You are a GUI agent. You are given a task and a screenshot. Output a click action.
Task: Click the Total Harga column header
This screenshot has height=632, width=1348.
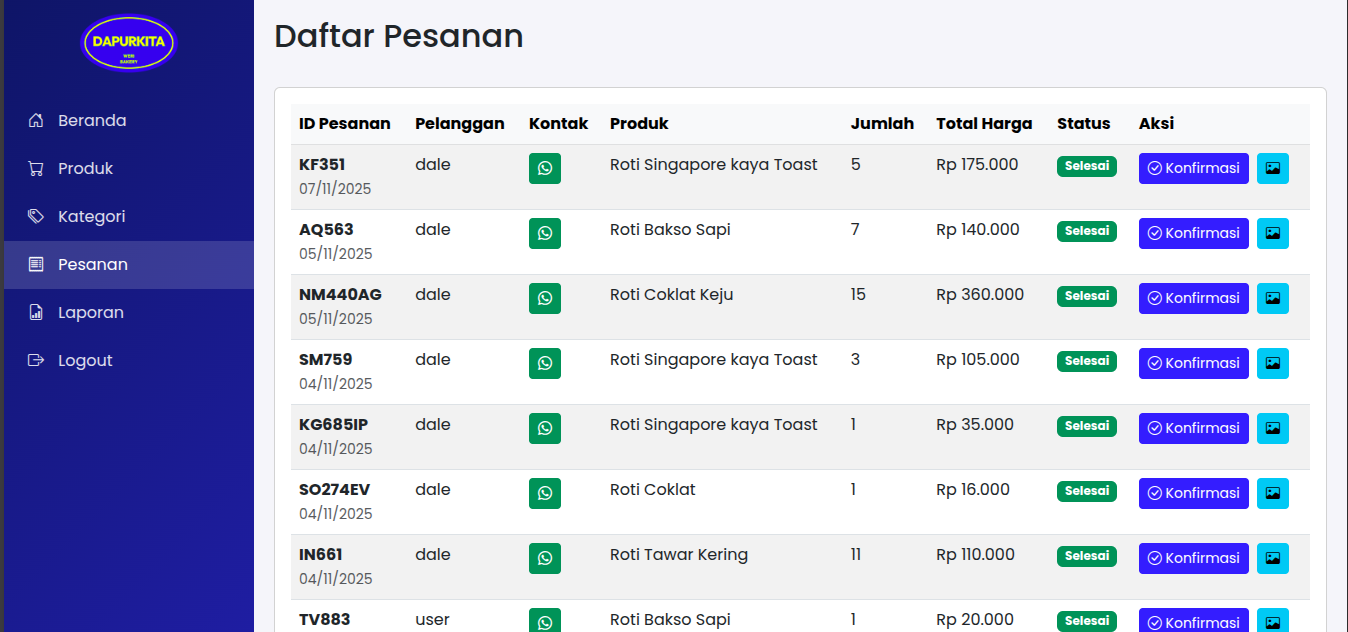[x=984, y=124]
